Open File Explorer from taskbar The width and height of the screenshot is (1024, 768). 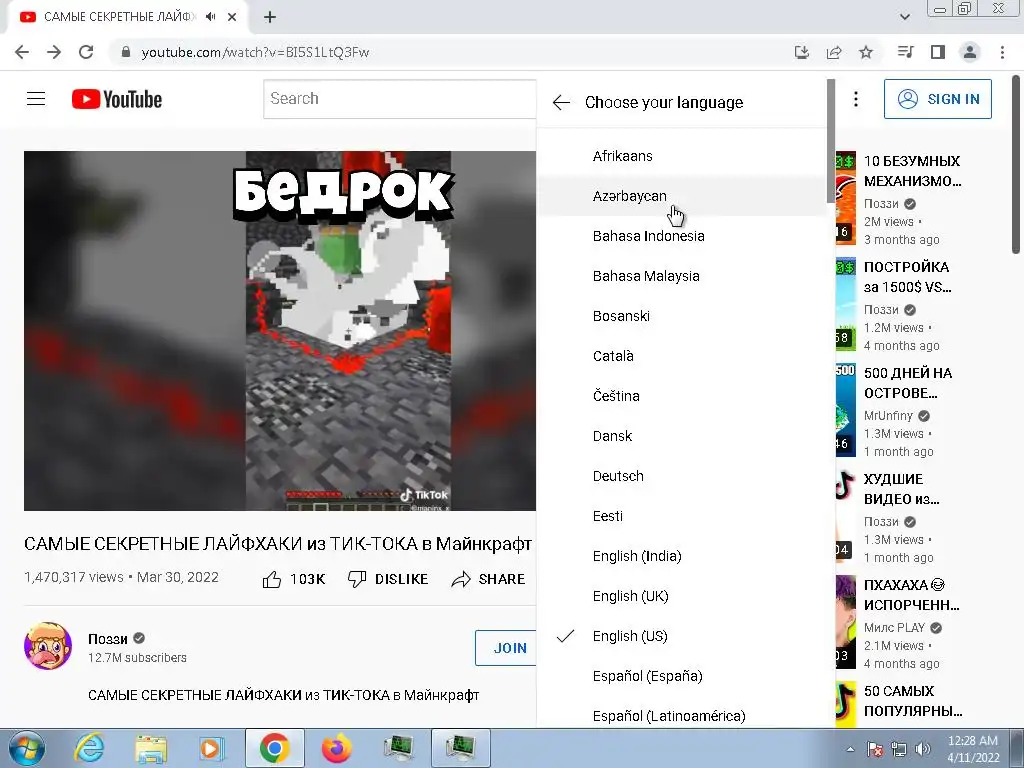click(152, 748)
